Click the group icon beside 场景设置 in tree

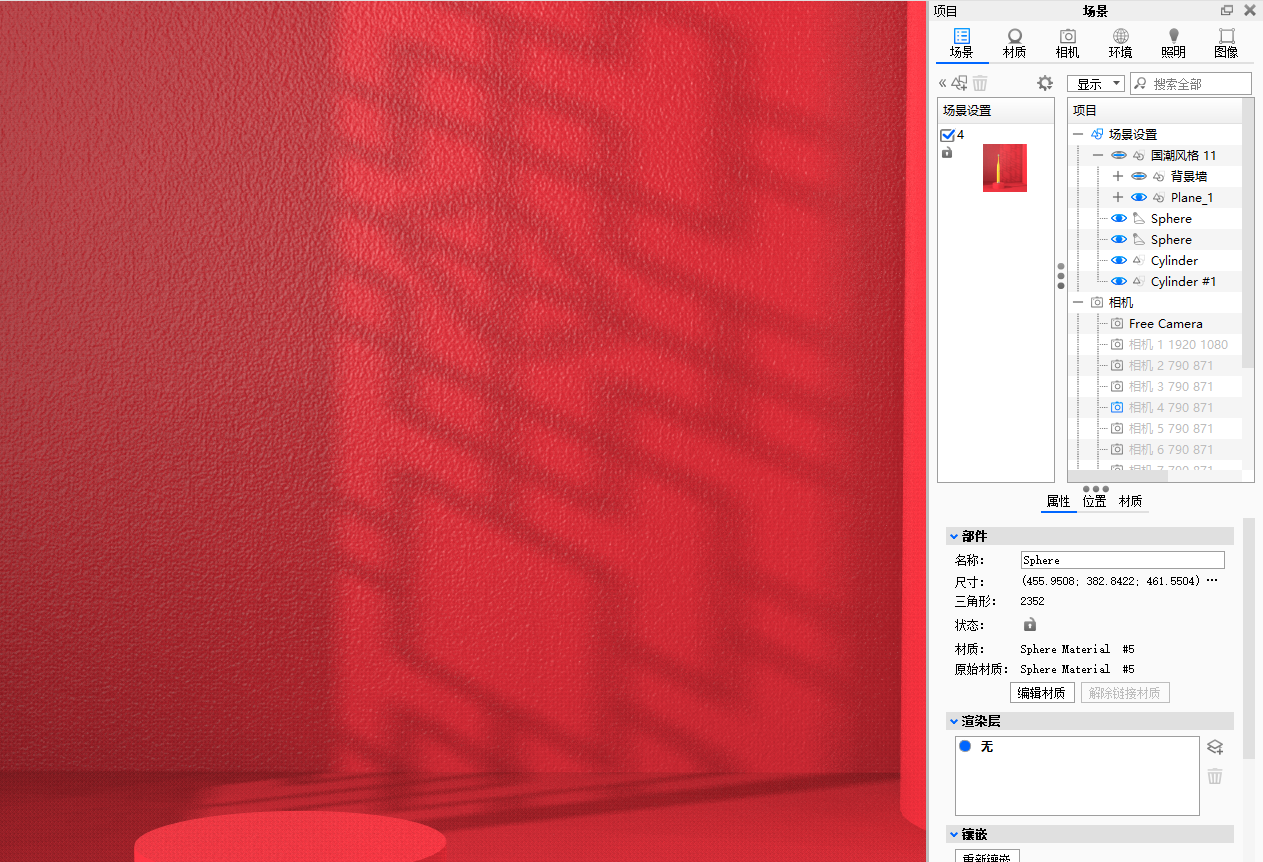click(1097, 134)
